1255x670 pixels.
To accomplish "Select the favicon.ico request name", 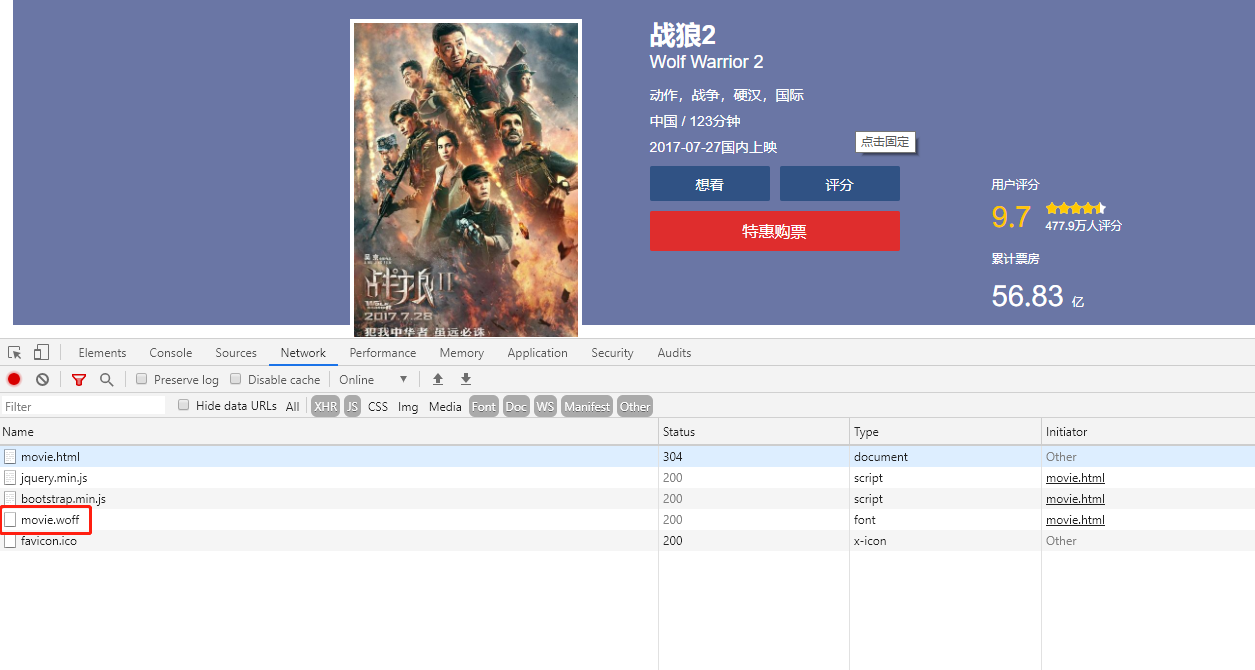I will [49, 541].
